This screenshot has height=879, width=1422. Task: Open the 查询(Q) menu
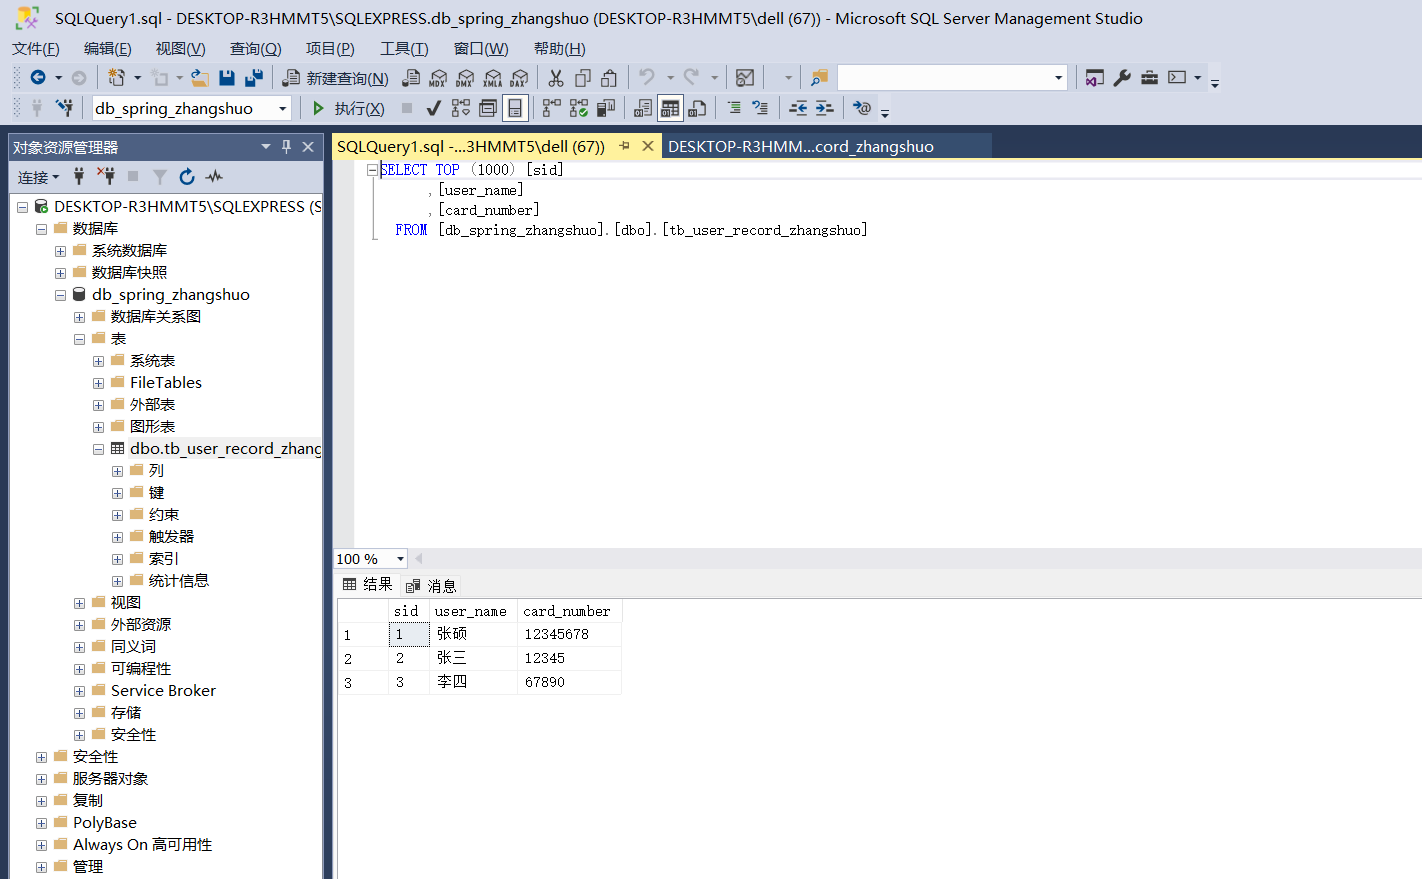(x=256, y=49)
